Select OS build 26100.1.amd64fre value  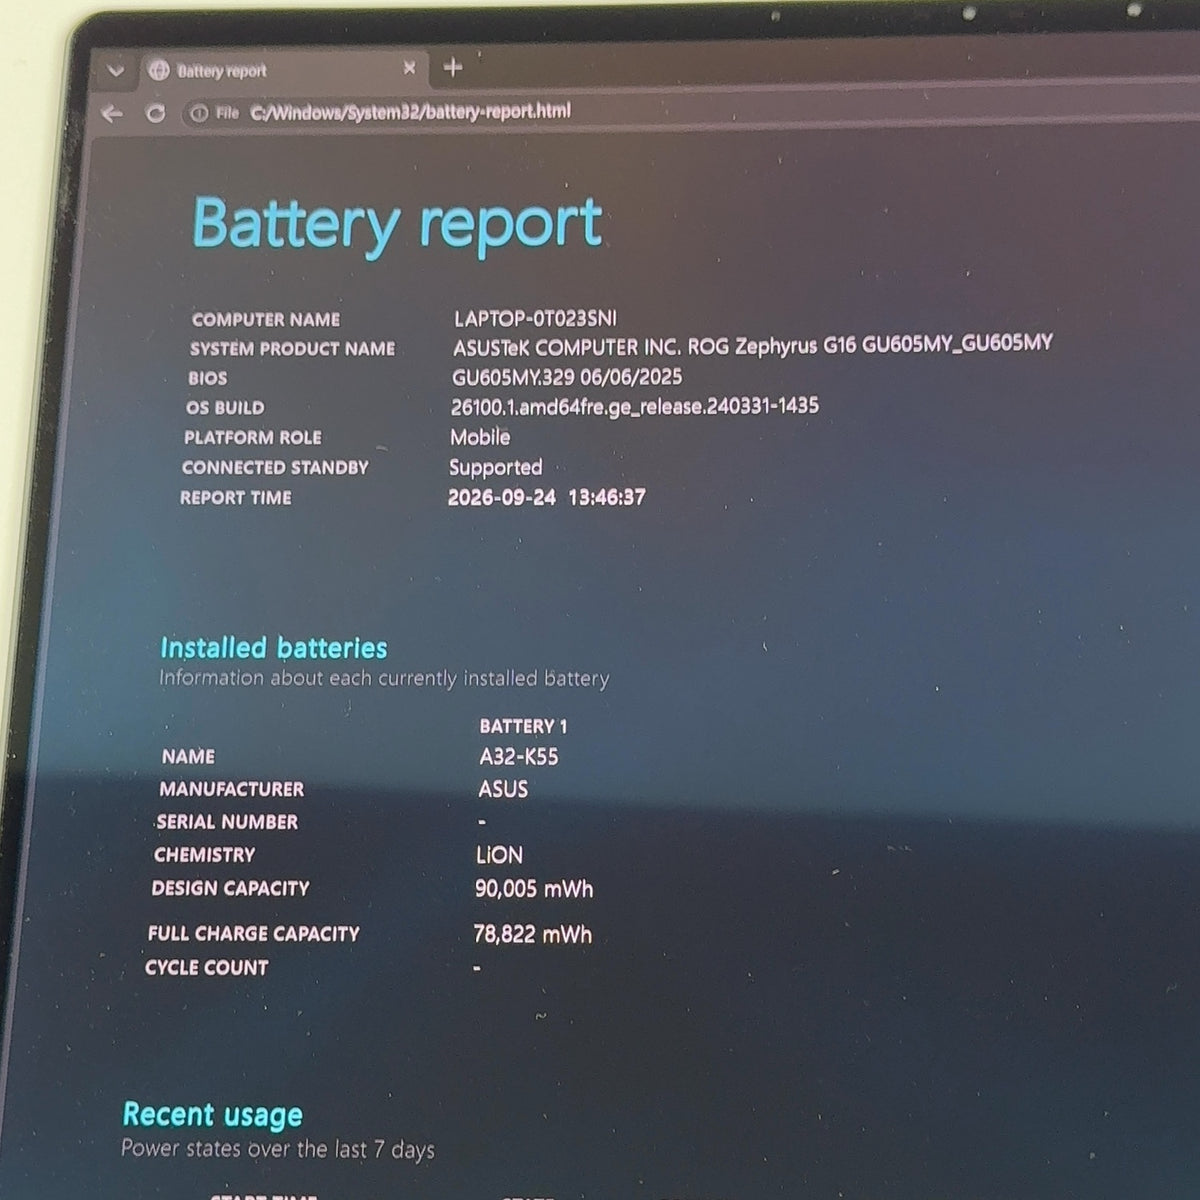coord(635,406)
